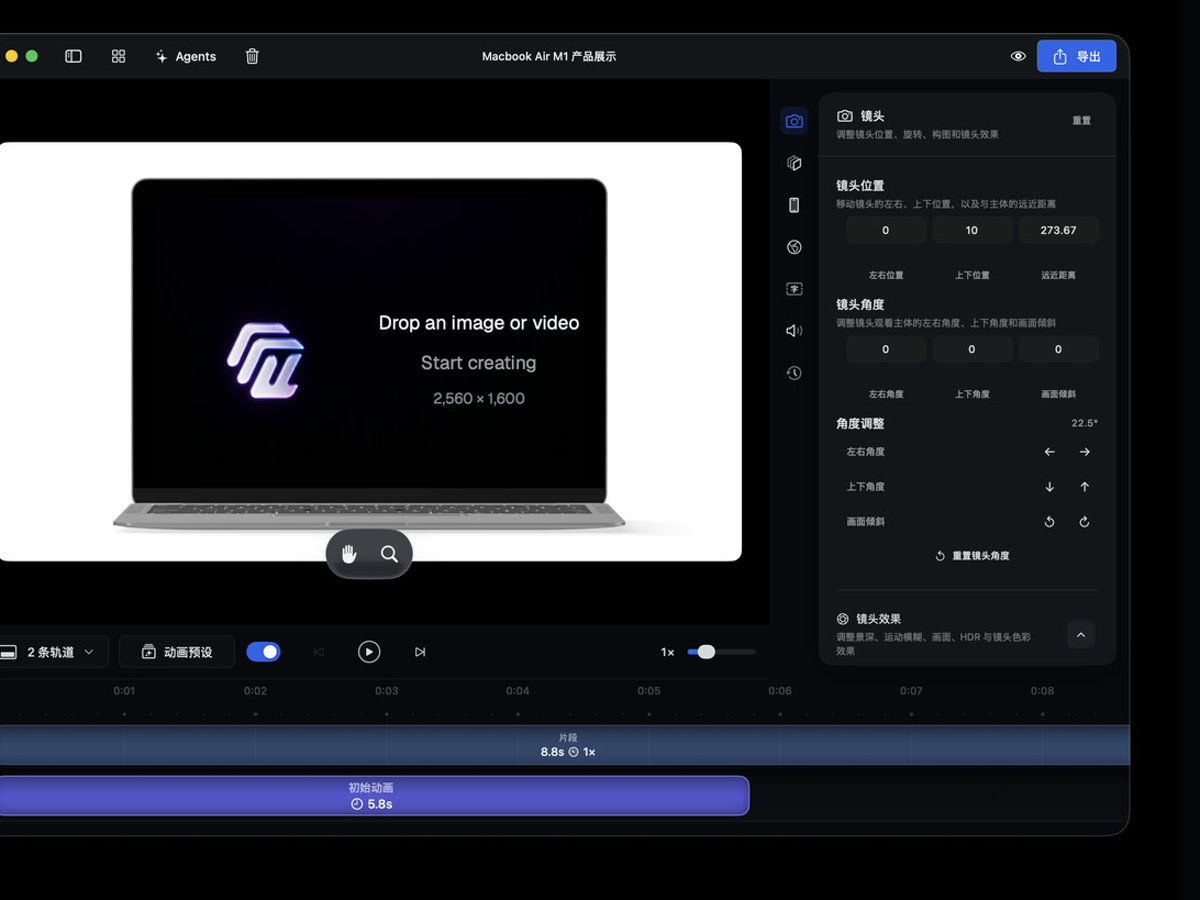Viewport: 1200px width, 900px height.
Task: Click left arrow for 左右角度
Action: pyautogui.click(x=1049, y=452)
